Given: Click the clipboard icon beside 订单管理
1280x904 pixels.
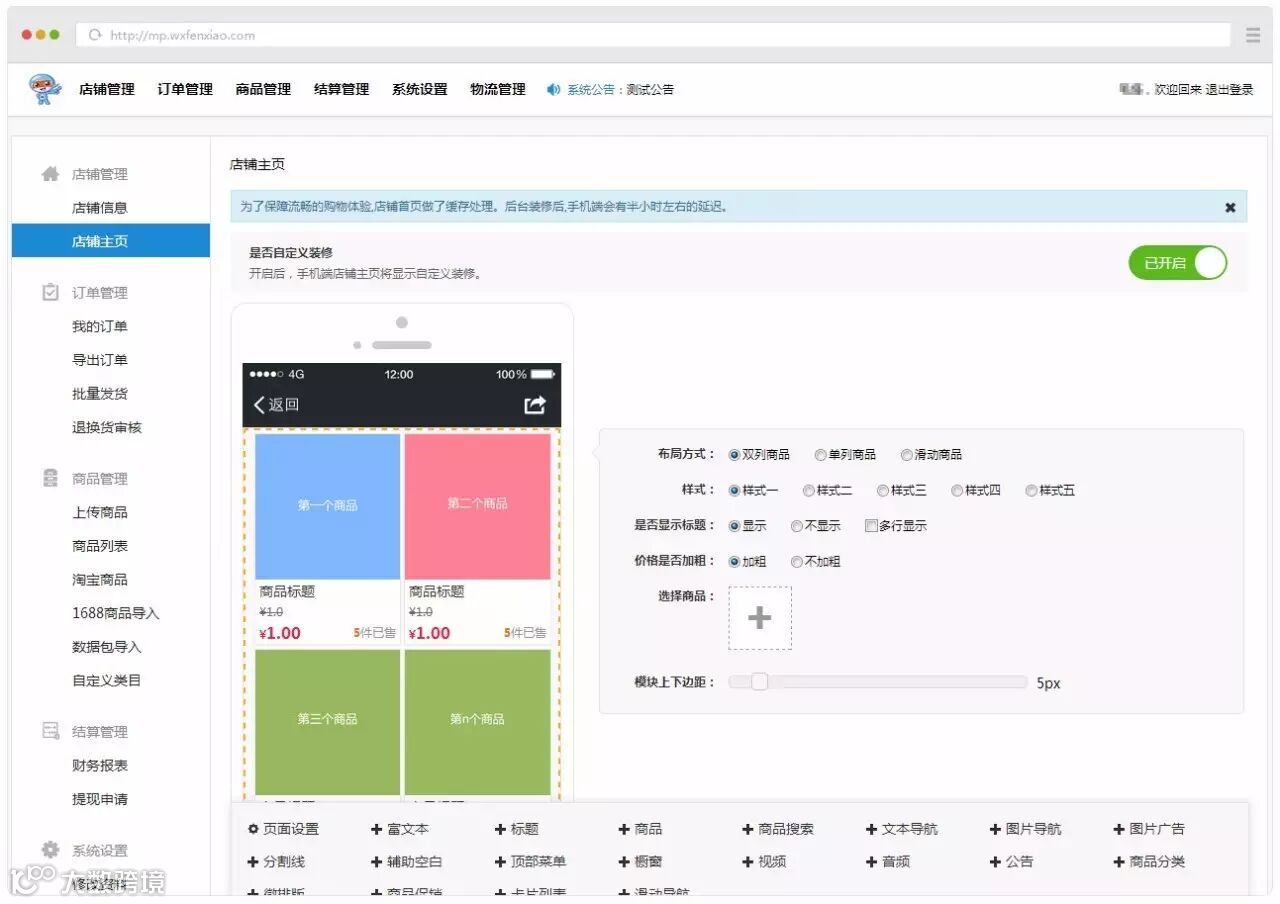Looking at the screenshot, I should pyautogui.click(x=50, y=292).
